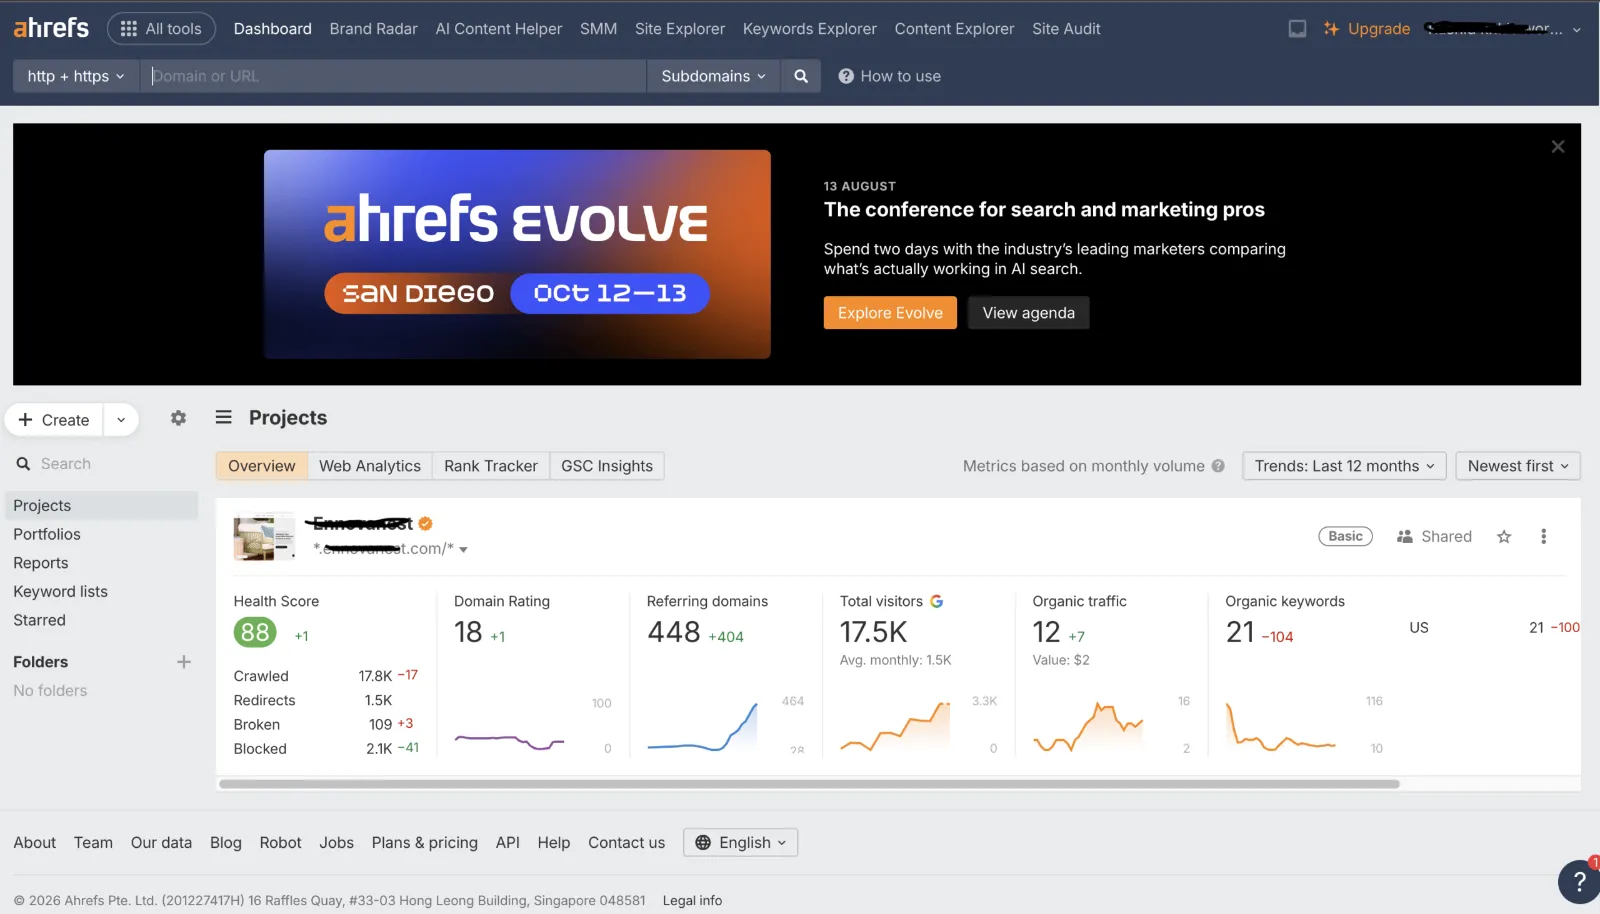Viewport: 1600px width, 914px height.
Task: Toggle the sidebar hamburger menu icon
Action: tap(224, 417)
